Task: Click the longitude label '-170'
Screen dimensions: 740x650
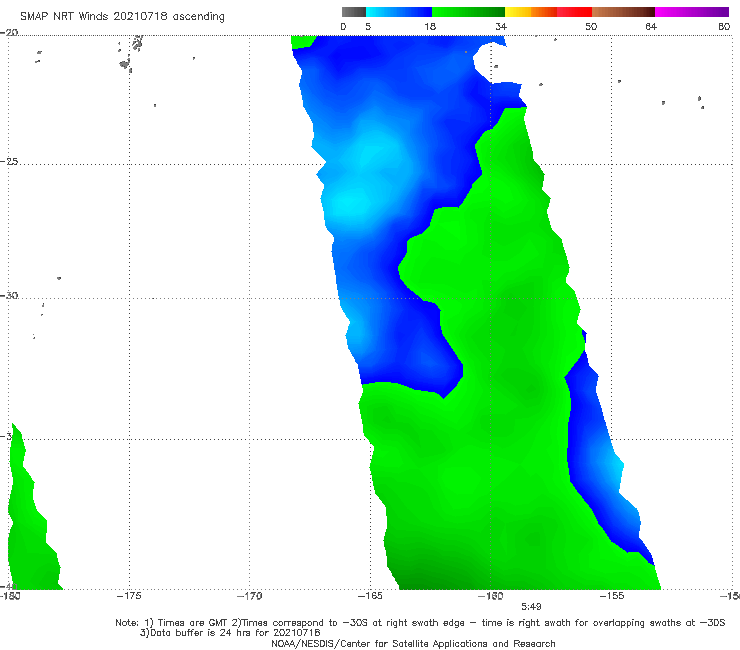Action: 249,596
